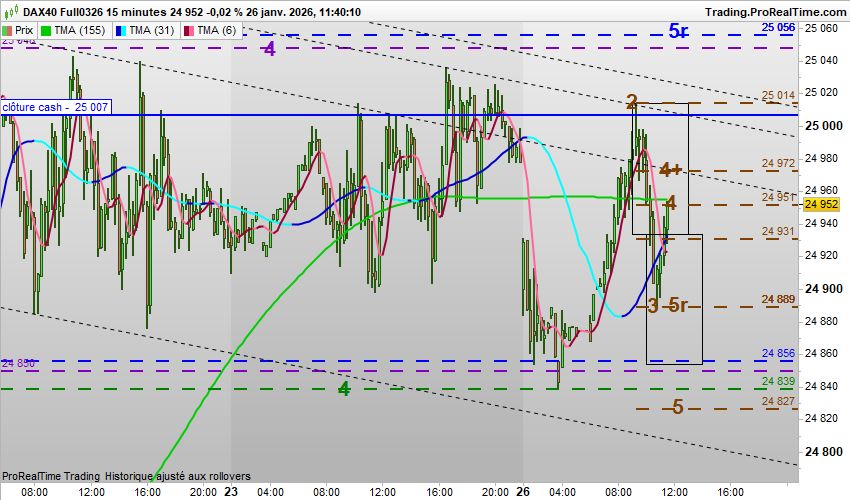Image resolution: width=850 pixels, height=500 pixels.
Task: Click the brown '4+' wave label
Action: point(670,170)
